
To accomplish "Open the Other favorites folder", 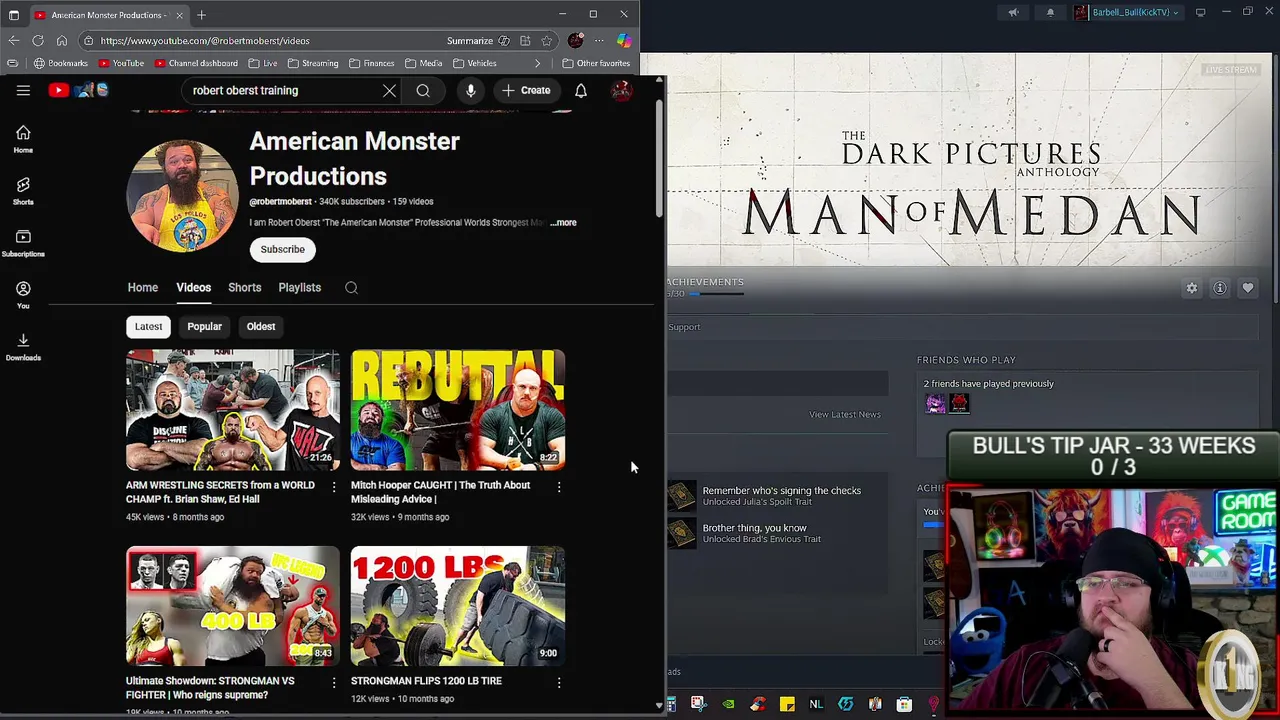I will tap(596, 63).
